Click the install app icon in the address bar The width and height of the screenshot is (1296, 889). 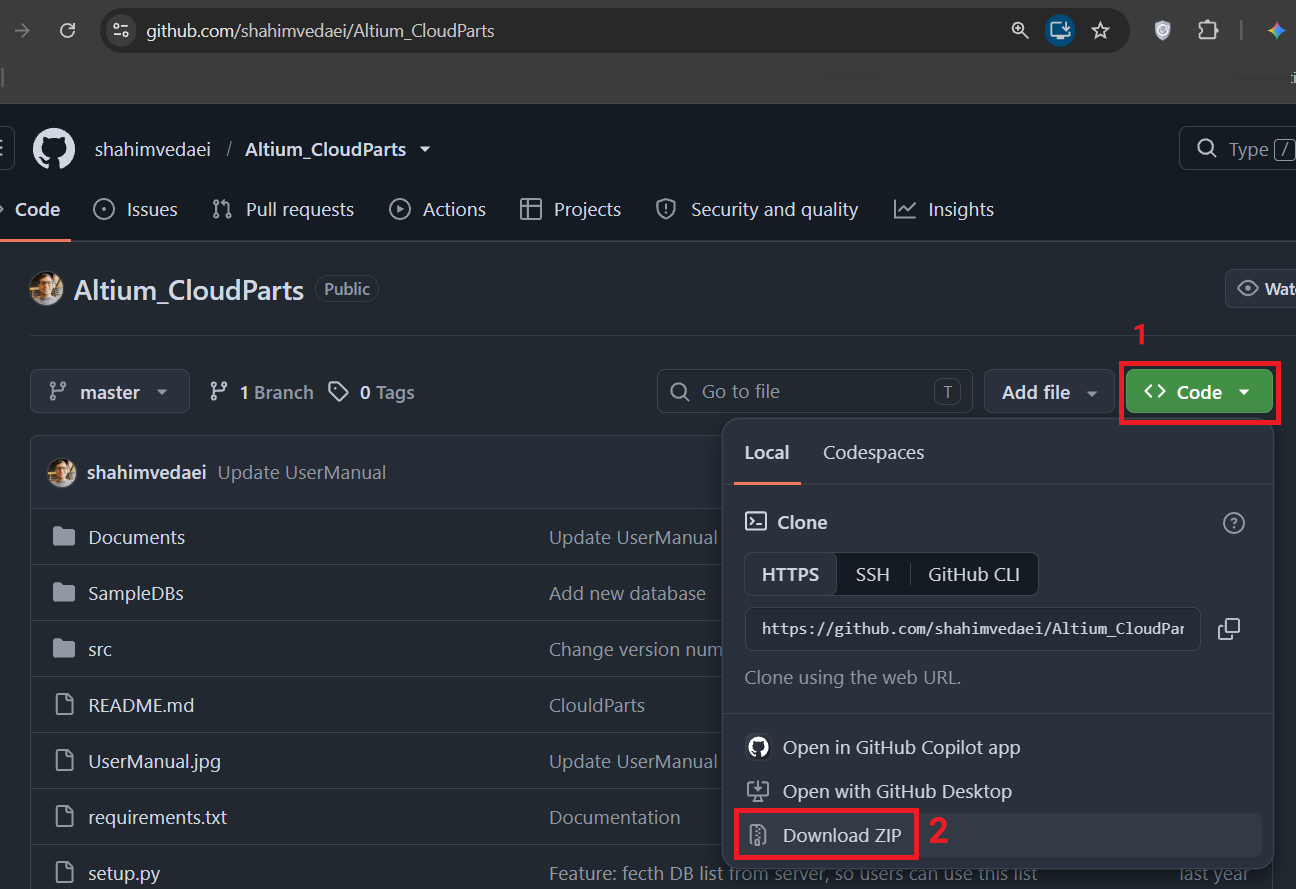(x=1060, y=31)
